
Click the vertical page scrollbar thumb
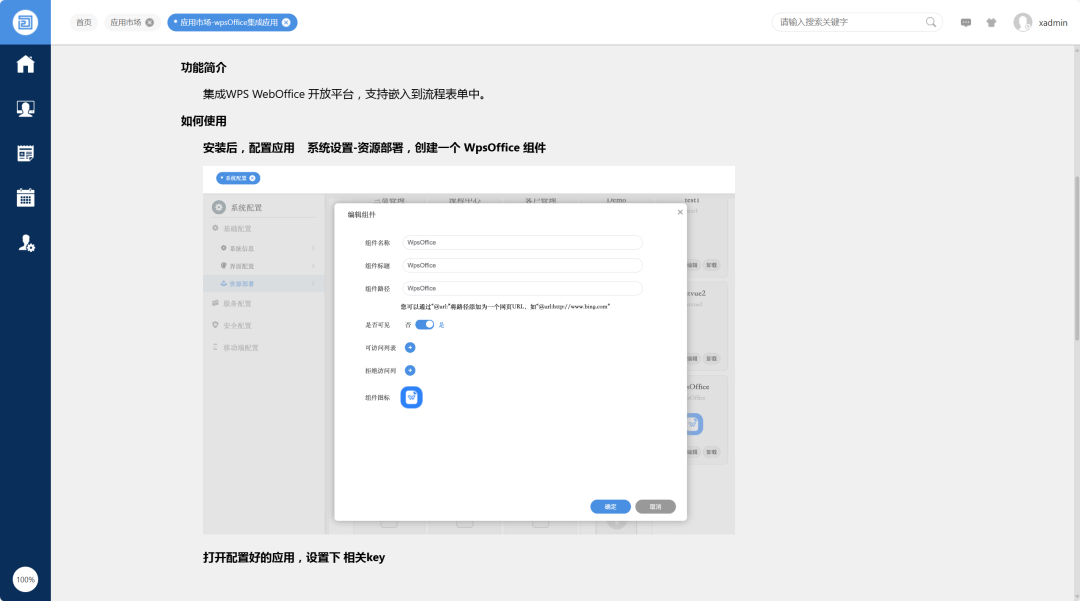pos(1077,258)
